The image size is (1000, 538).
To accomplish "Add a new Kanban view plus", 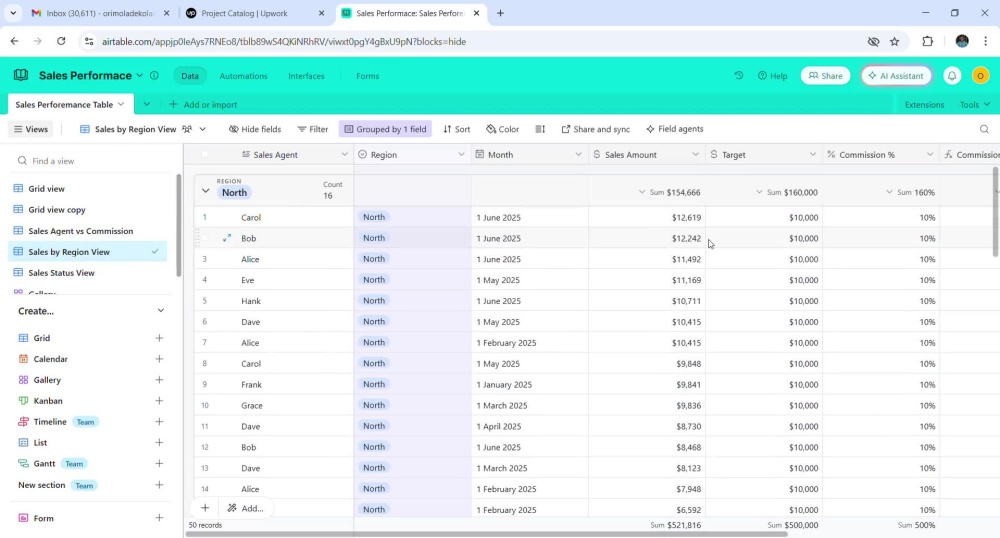I will coord(159,400).
